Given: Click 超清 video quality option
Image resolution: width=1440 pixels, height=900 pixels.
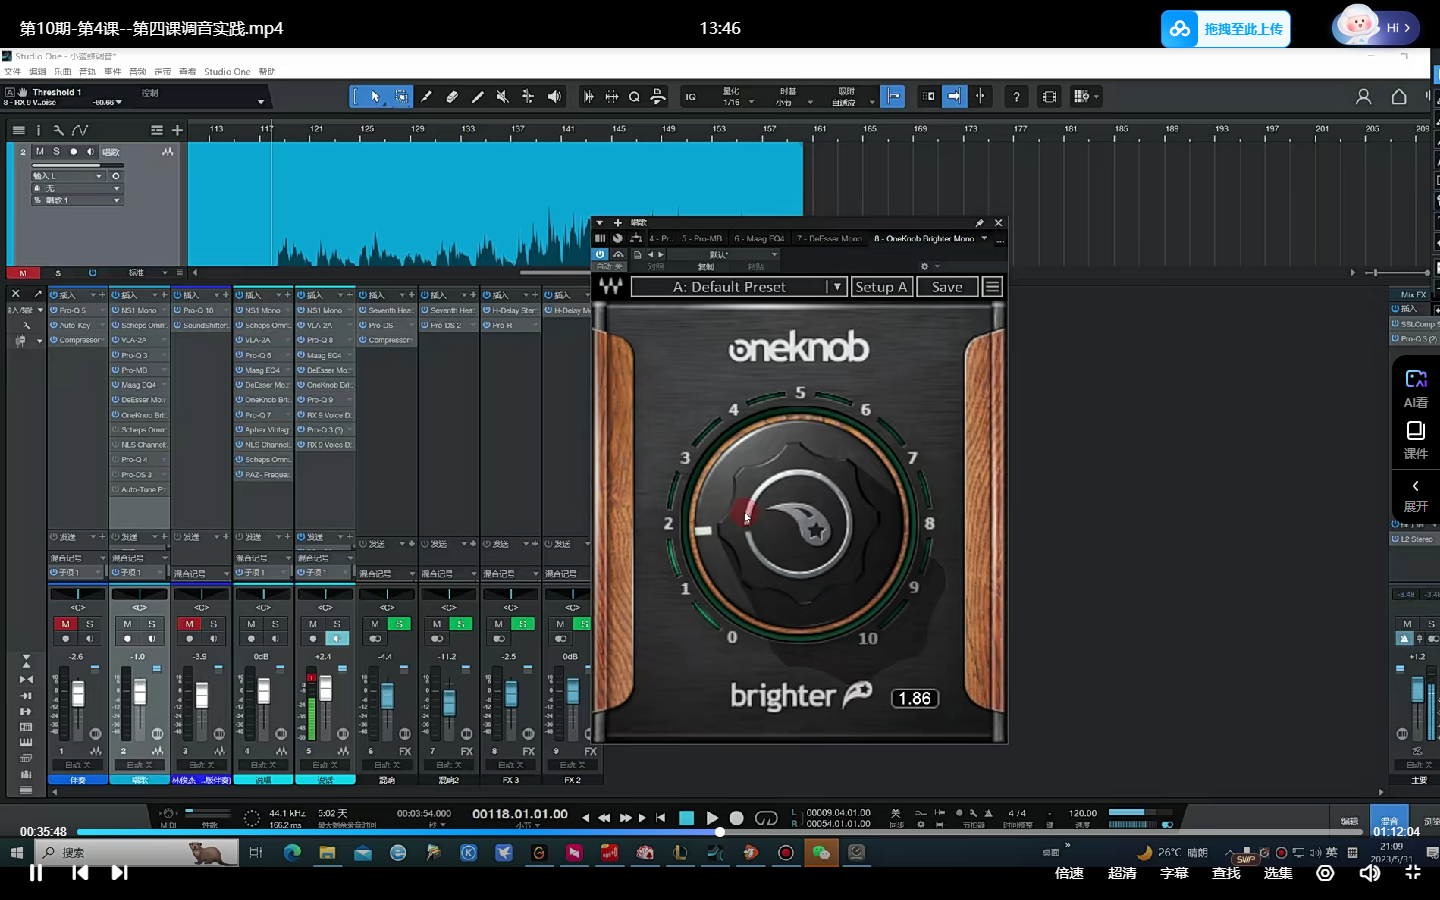Looking at the screenshot, I should coord(1122,873).
